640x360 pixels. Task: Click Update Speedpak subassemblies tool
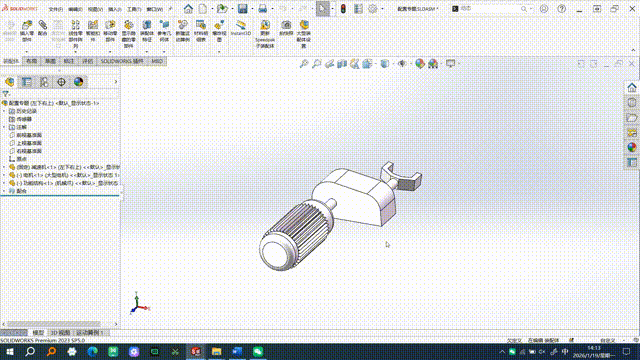(265, 34)
